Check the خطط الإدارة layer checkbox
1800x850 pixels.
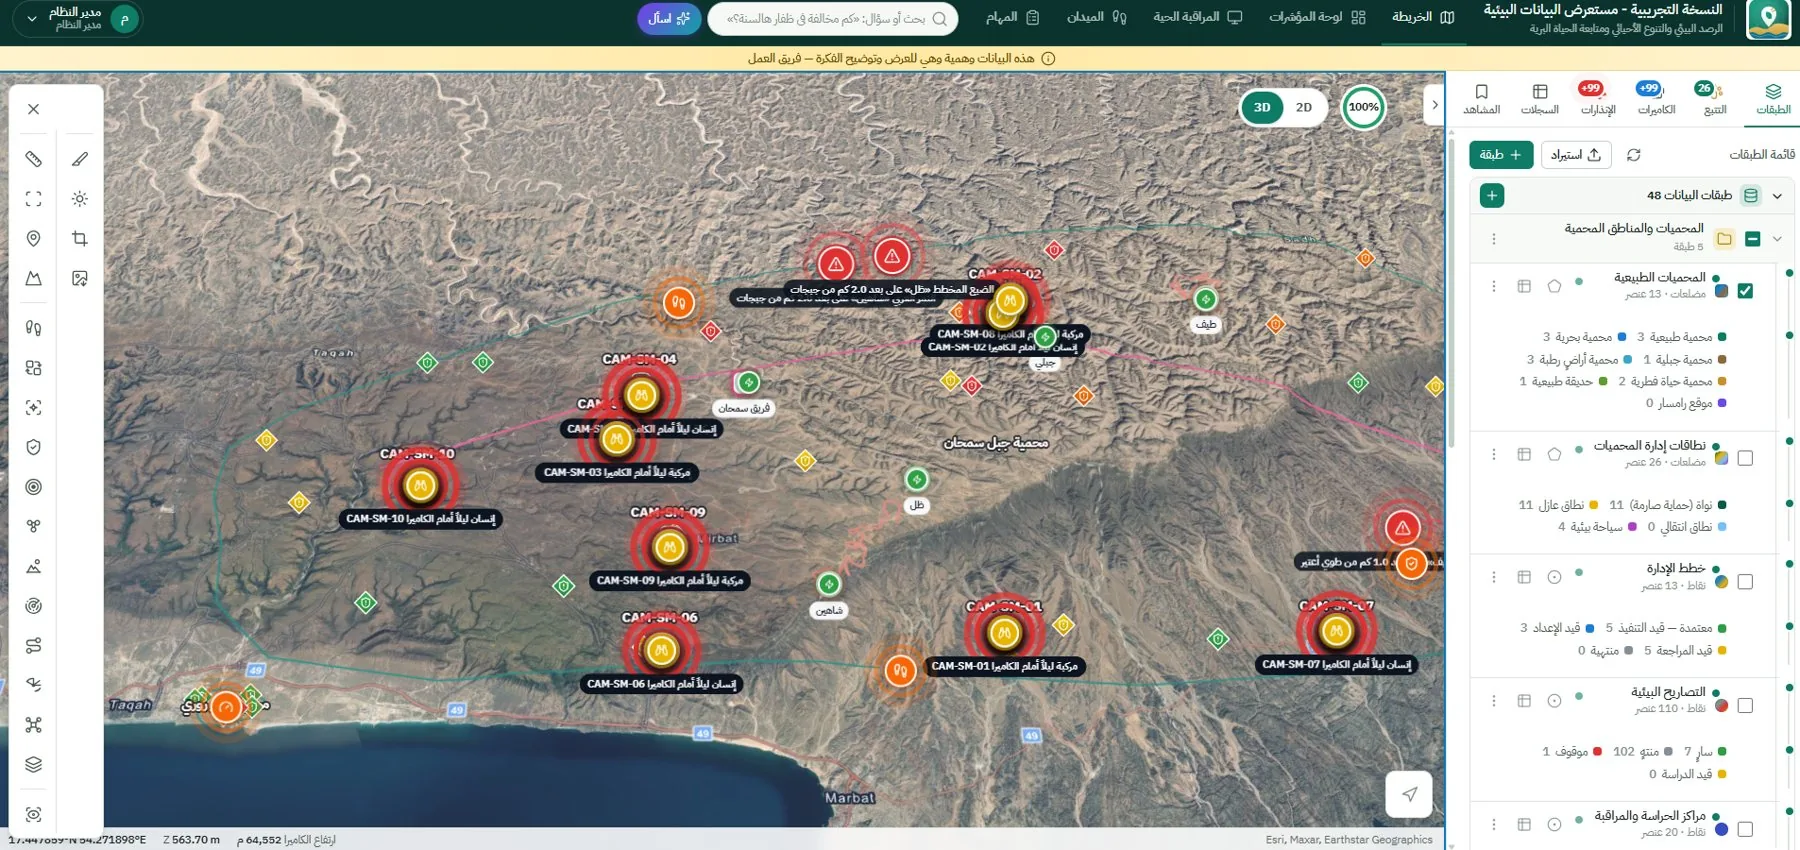tap(1745, 582)
